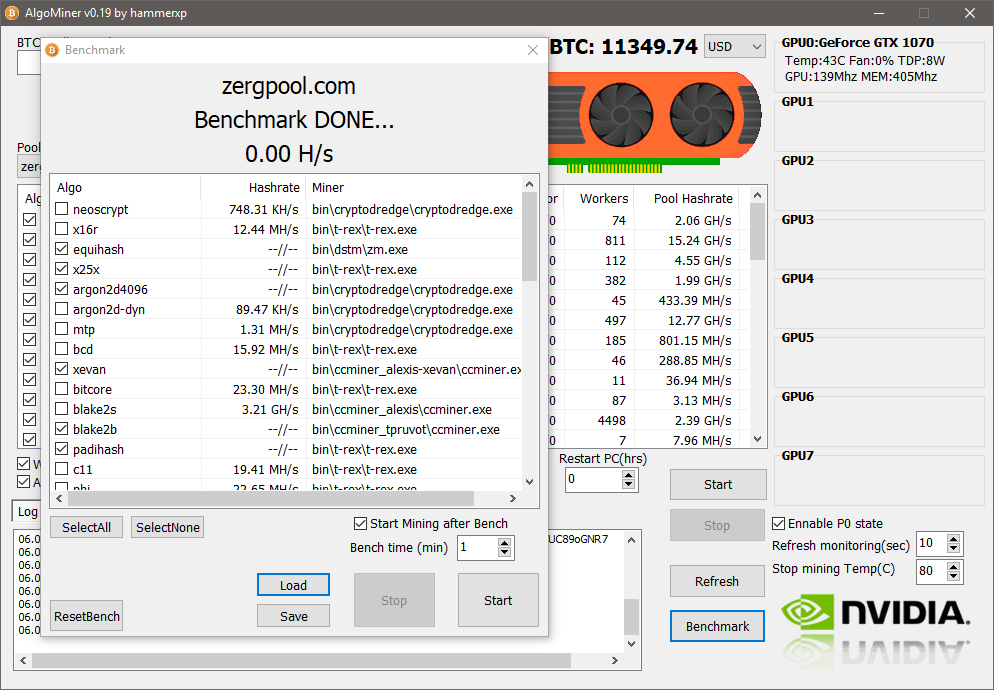Focus the Restart PC hours field
Image resolution: width=994 pixels, height=690 pixels.
tap(593, 479)
